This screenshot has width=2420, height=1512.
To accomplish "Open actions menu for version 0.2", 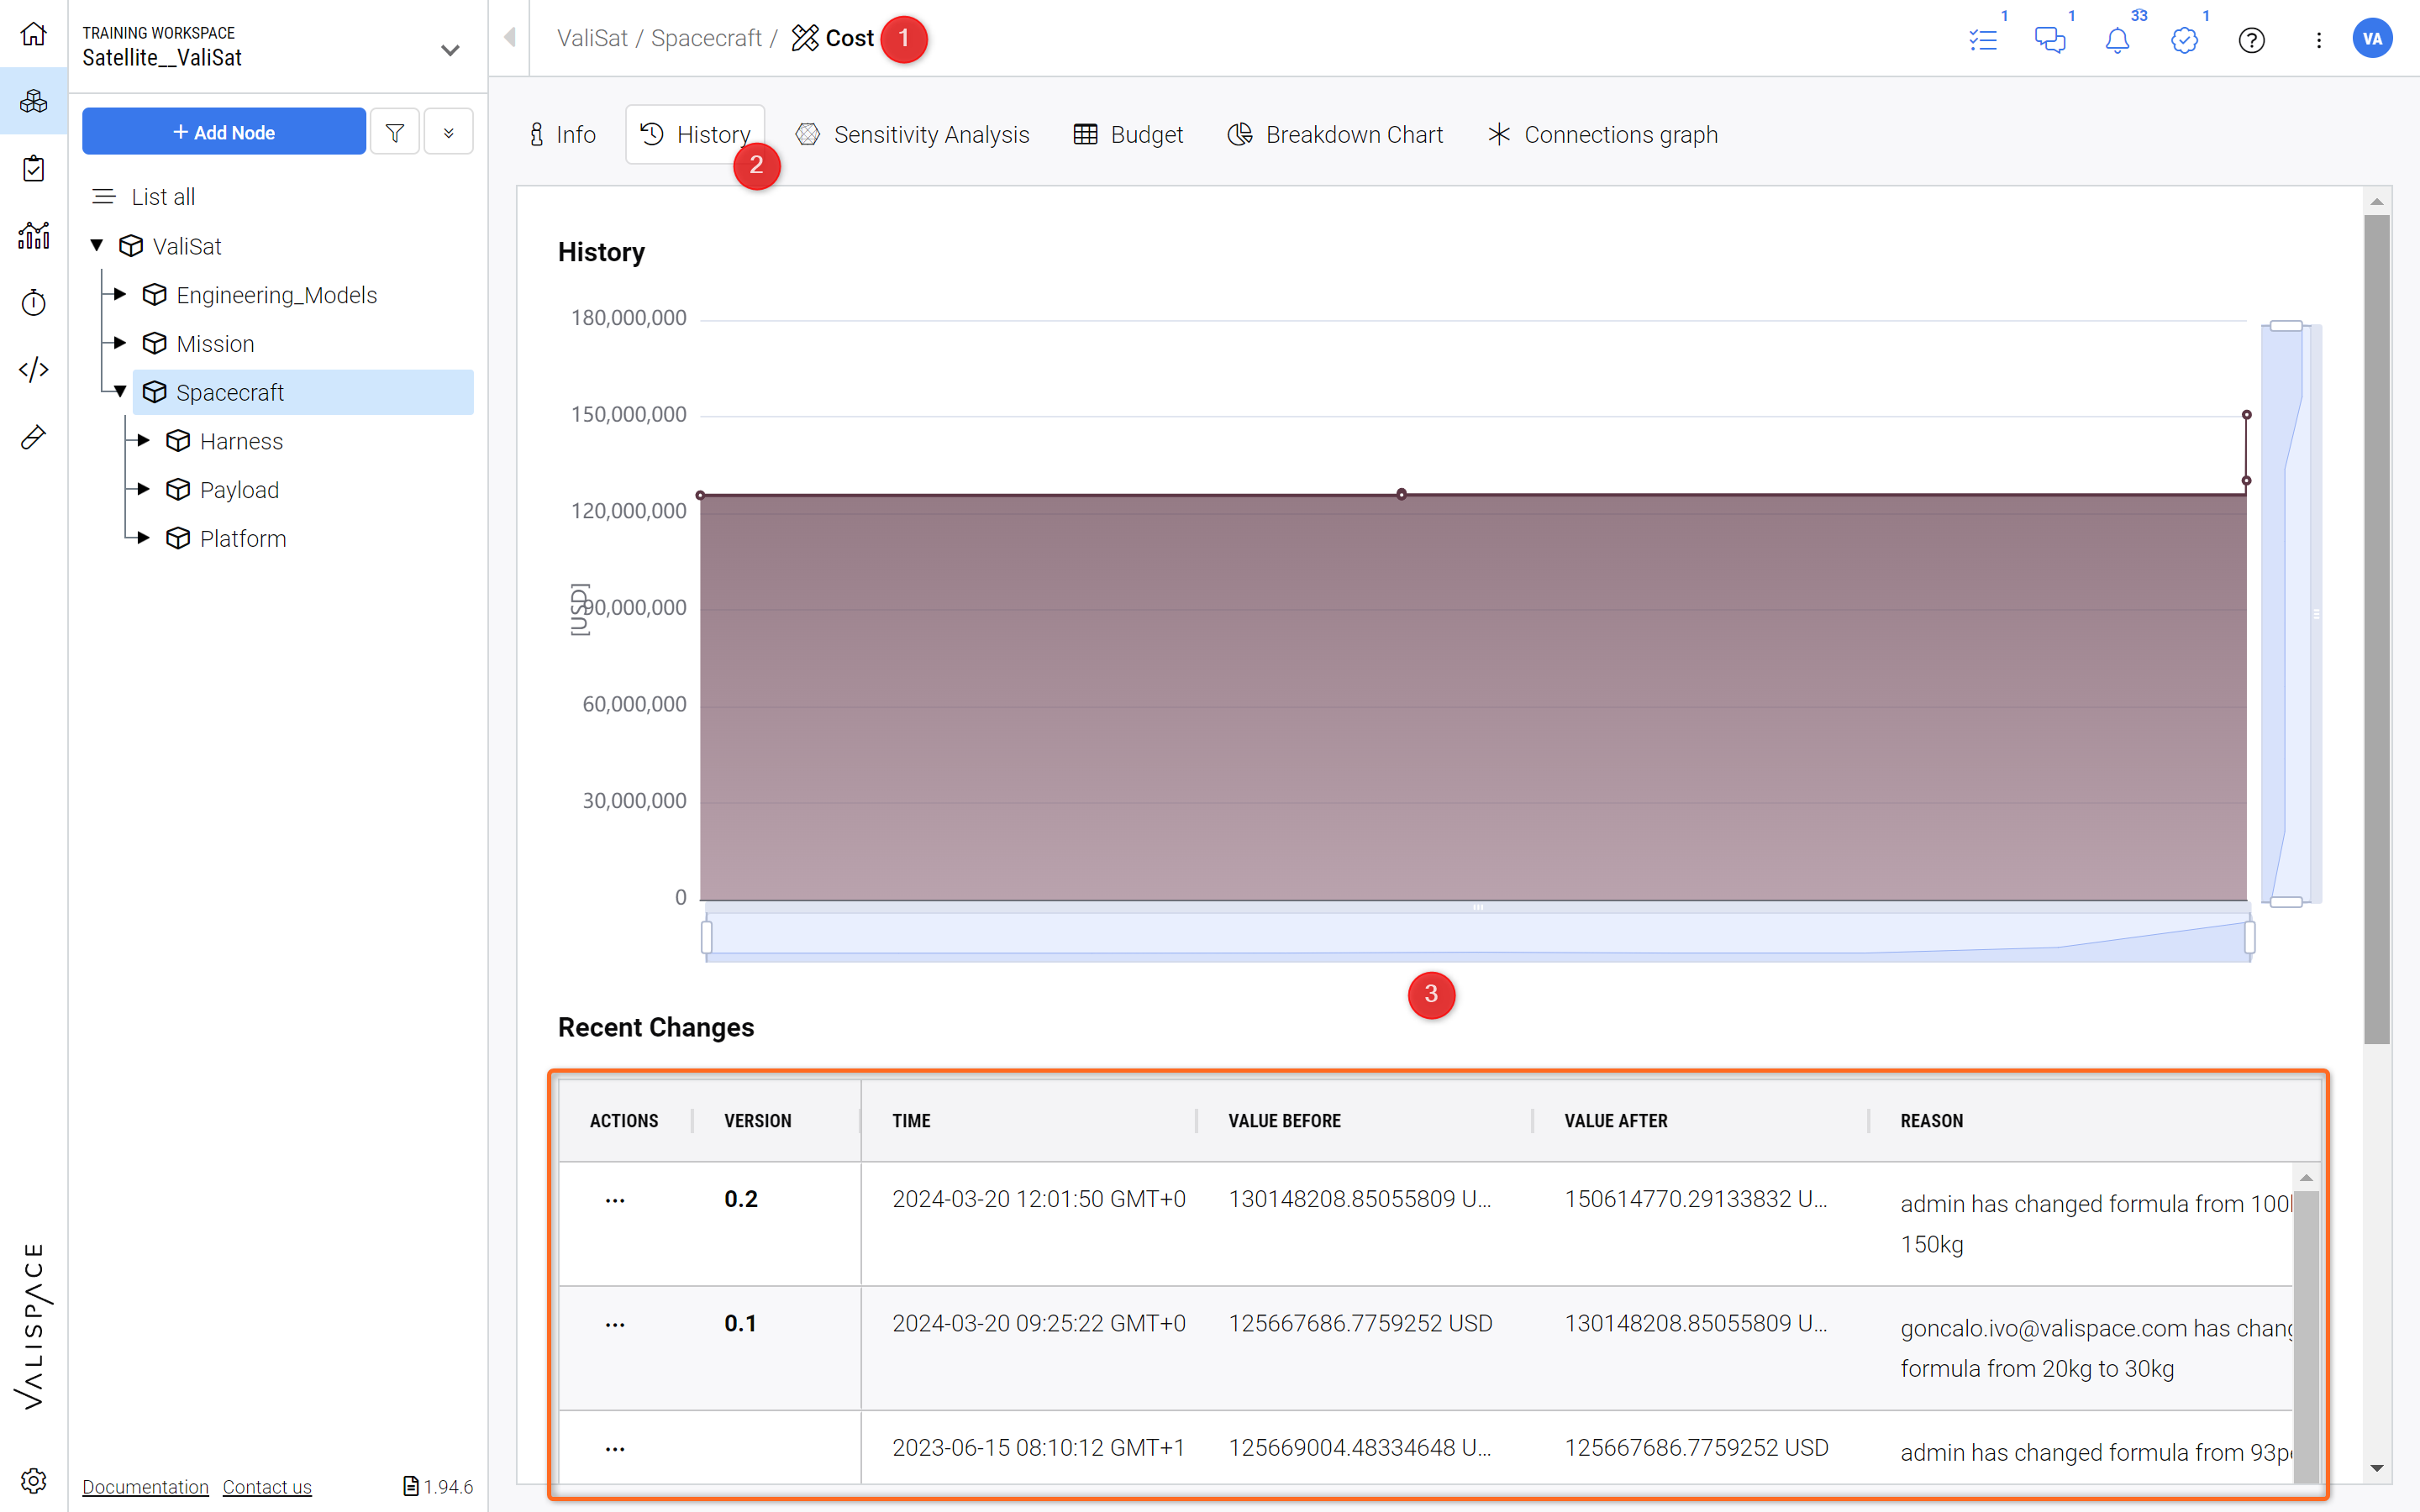I will pyautogui.click(x=615, y=1200).
